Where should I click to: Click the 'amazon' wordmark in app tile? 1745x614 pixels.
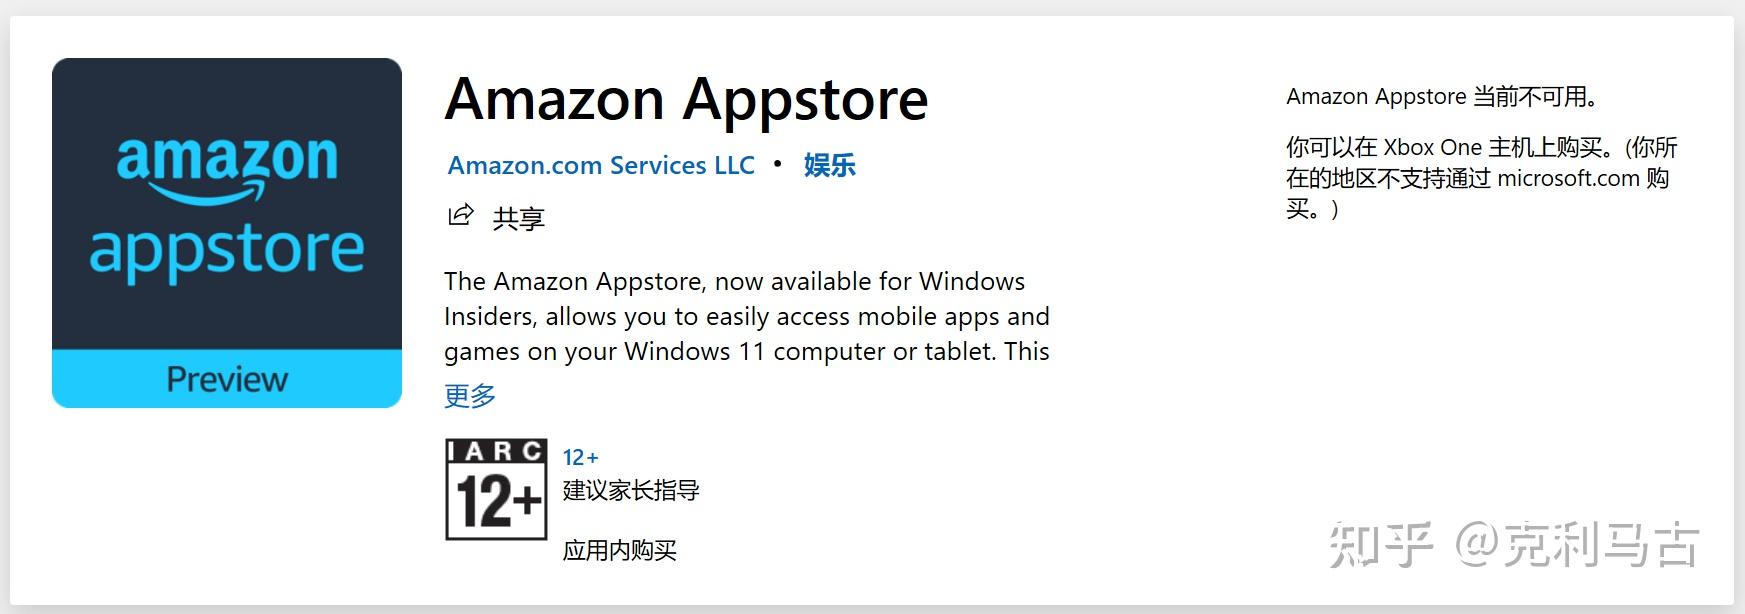point(227,162)
